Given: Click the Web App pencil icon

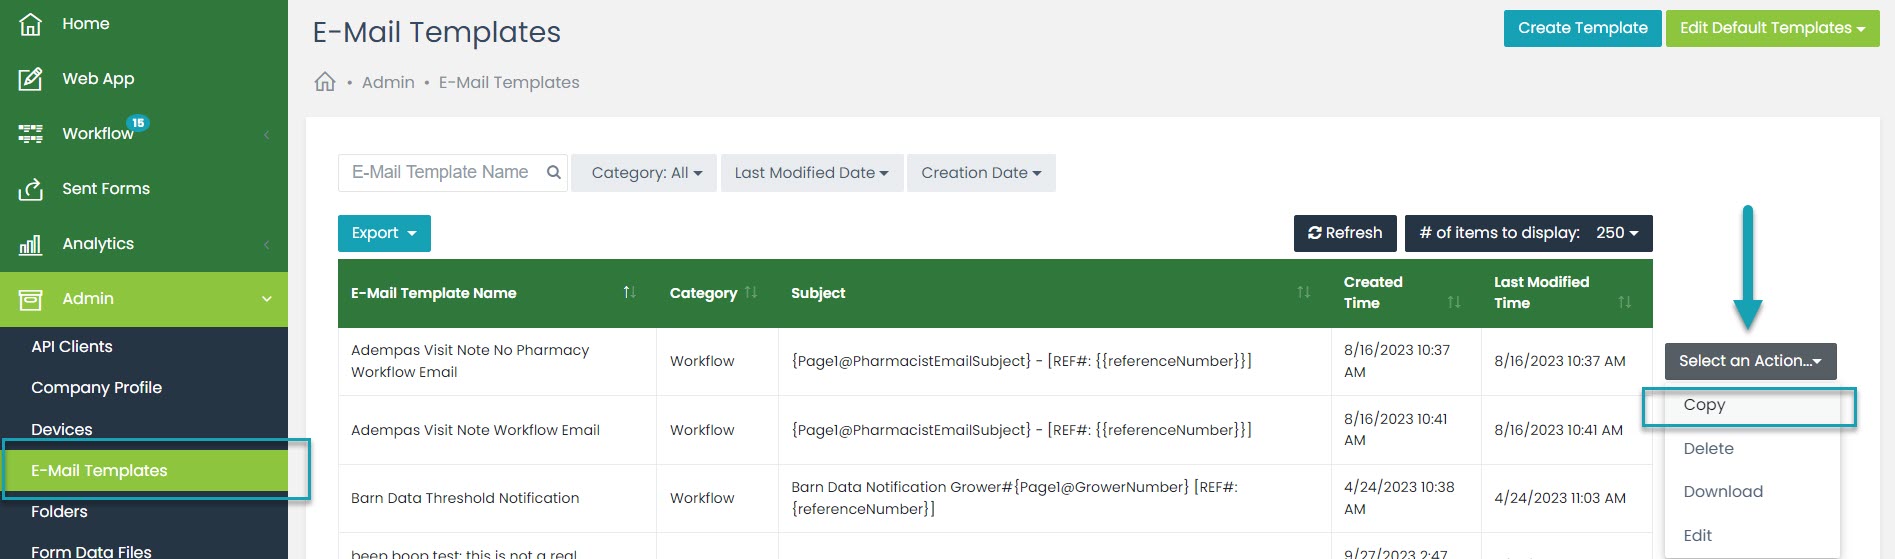Looking at the screenshot, I should tap(31, 79).
